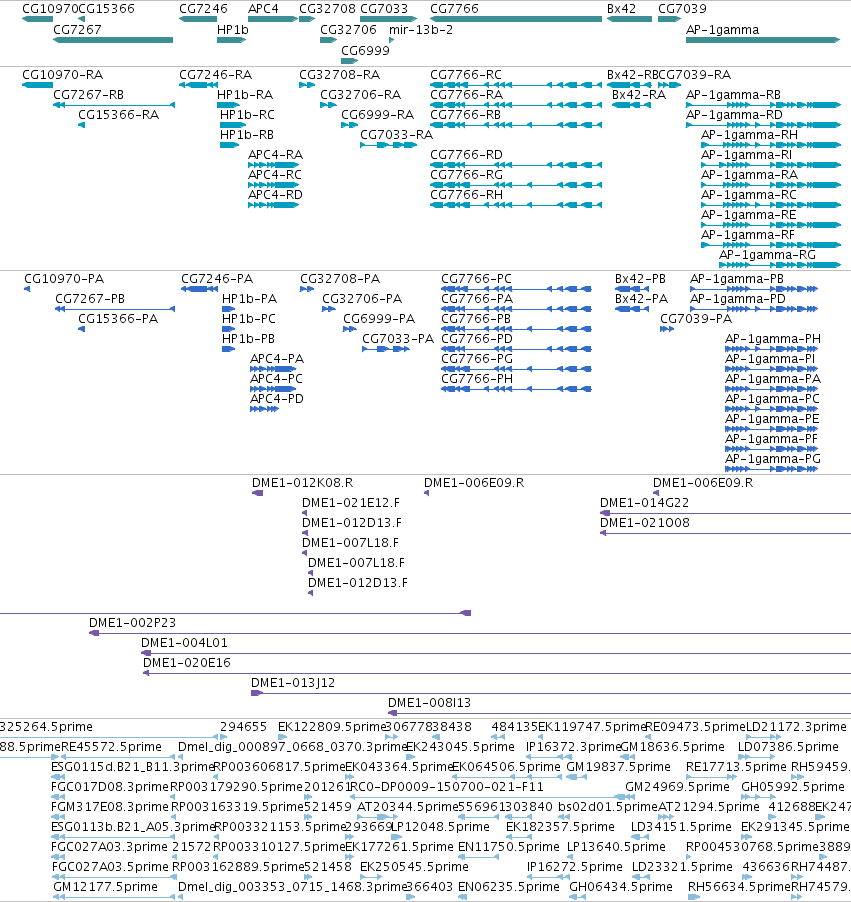Click EST EK243045.5prime

click(x=460, y=747)
